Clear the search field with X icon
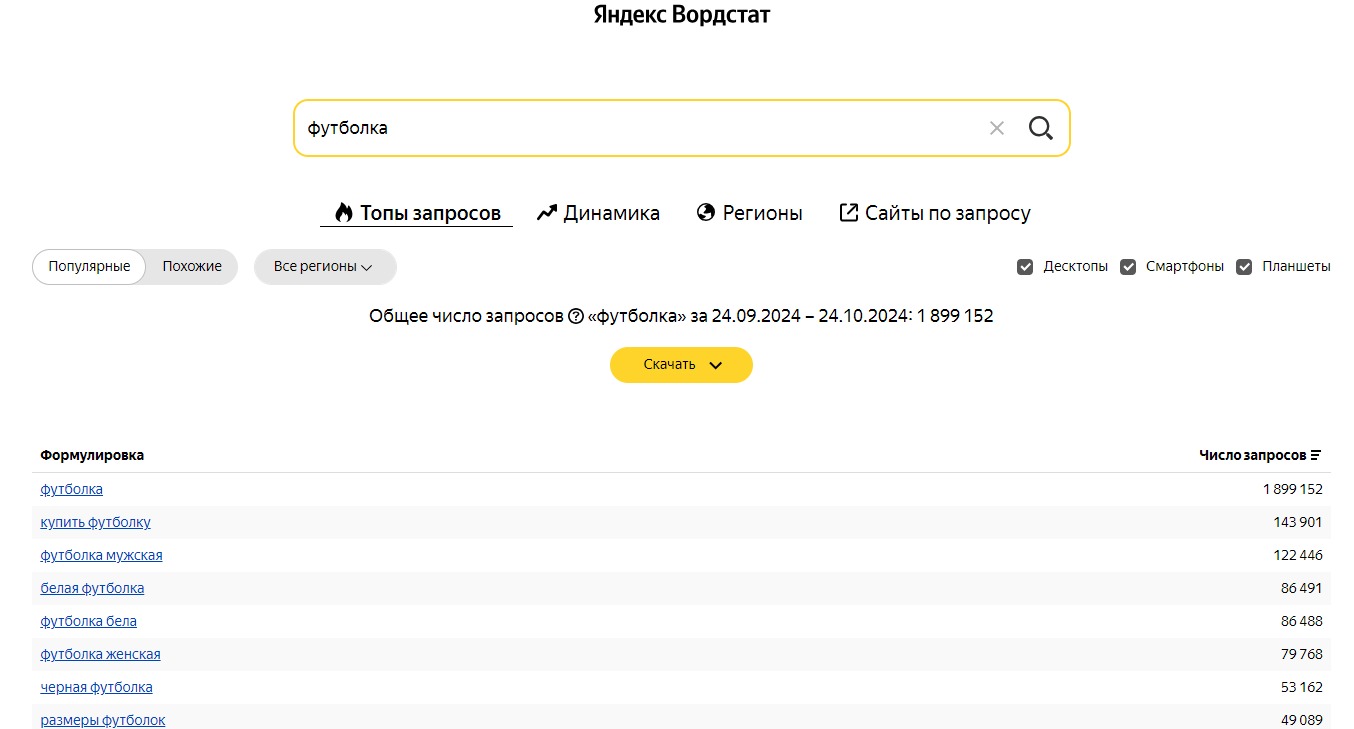Image resolution: width=1354 pixels, height=729 pixels. click(996, 128)
